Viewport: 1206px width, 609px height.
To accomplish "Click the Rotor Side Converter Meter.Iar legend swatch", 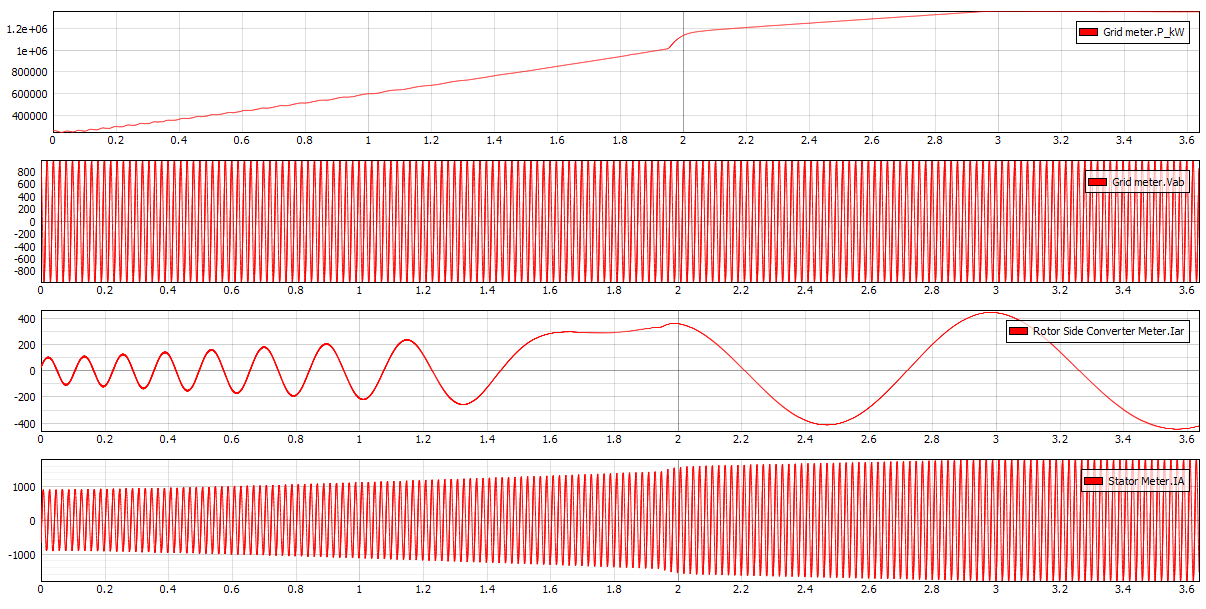I will click(x=1018, y=331).
